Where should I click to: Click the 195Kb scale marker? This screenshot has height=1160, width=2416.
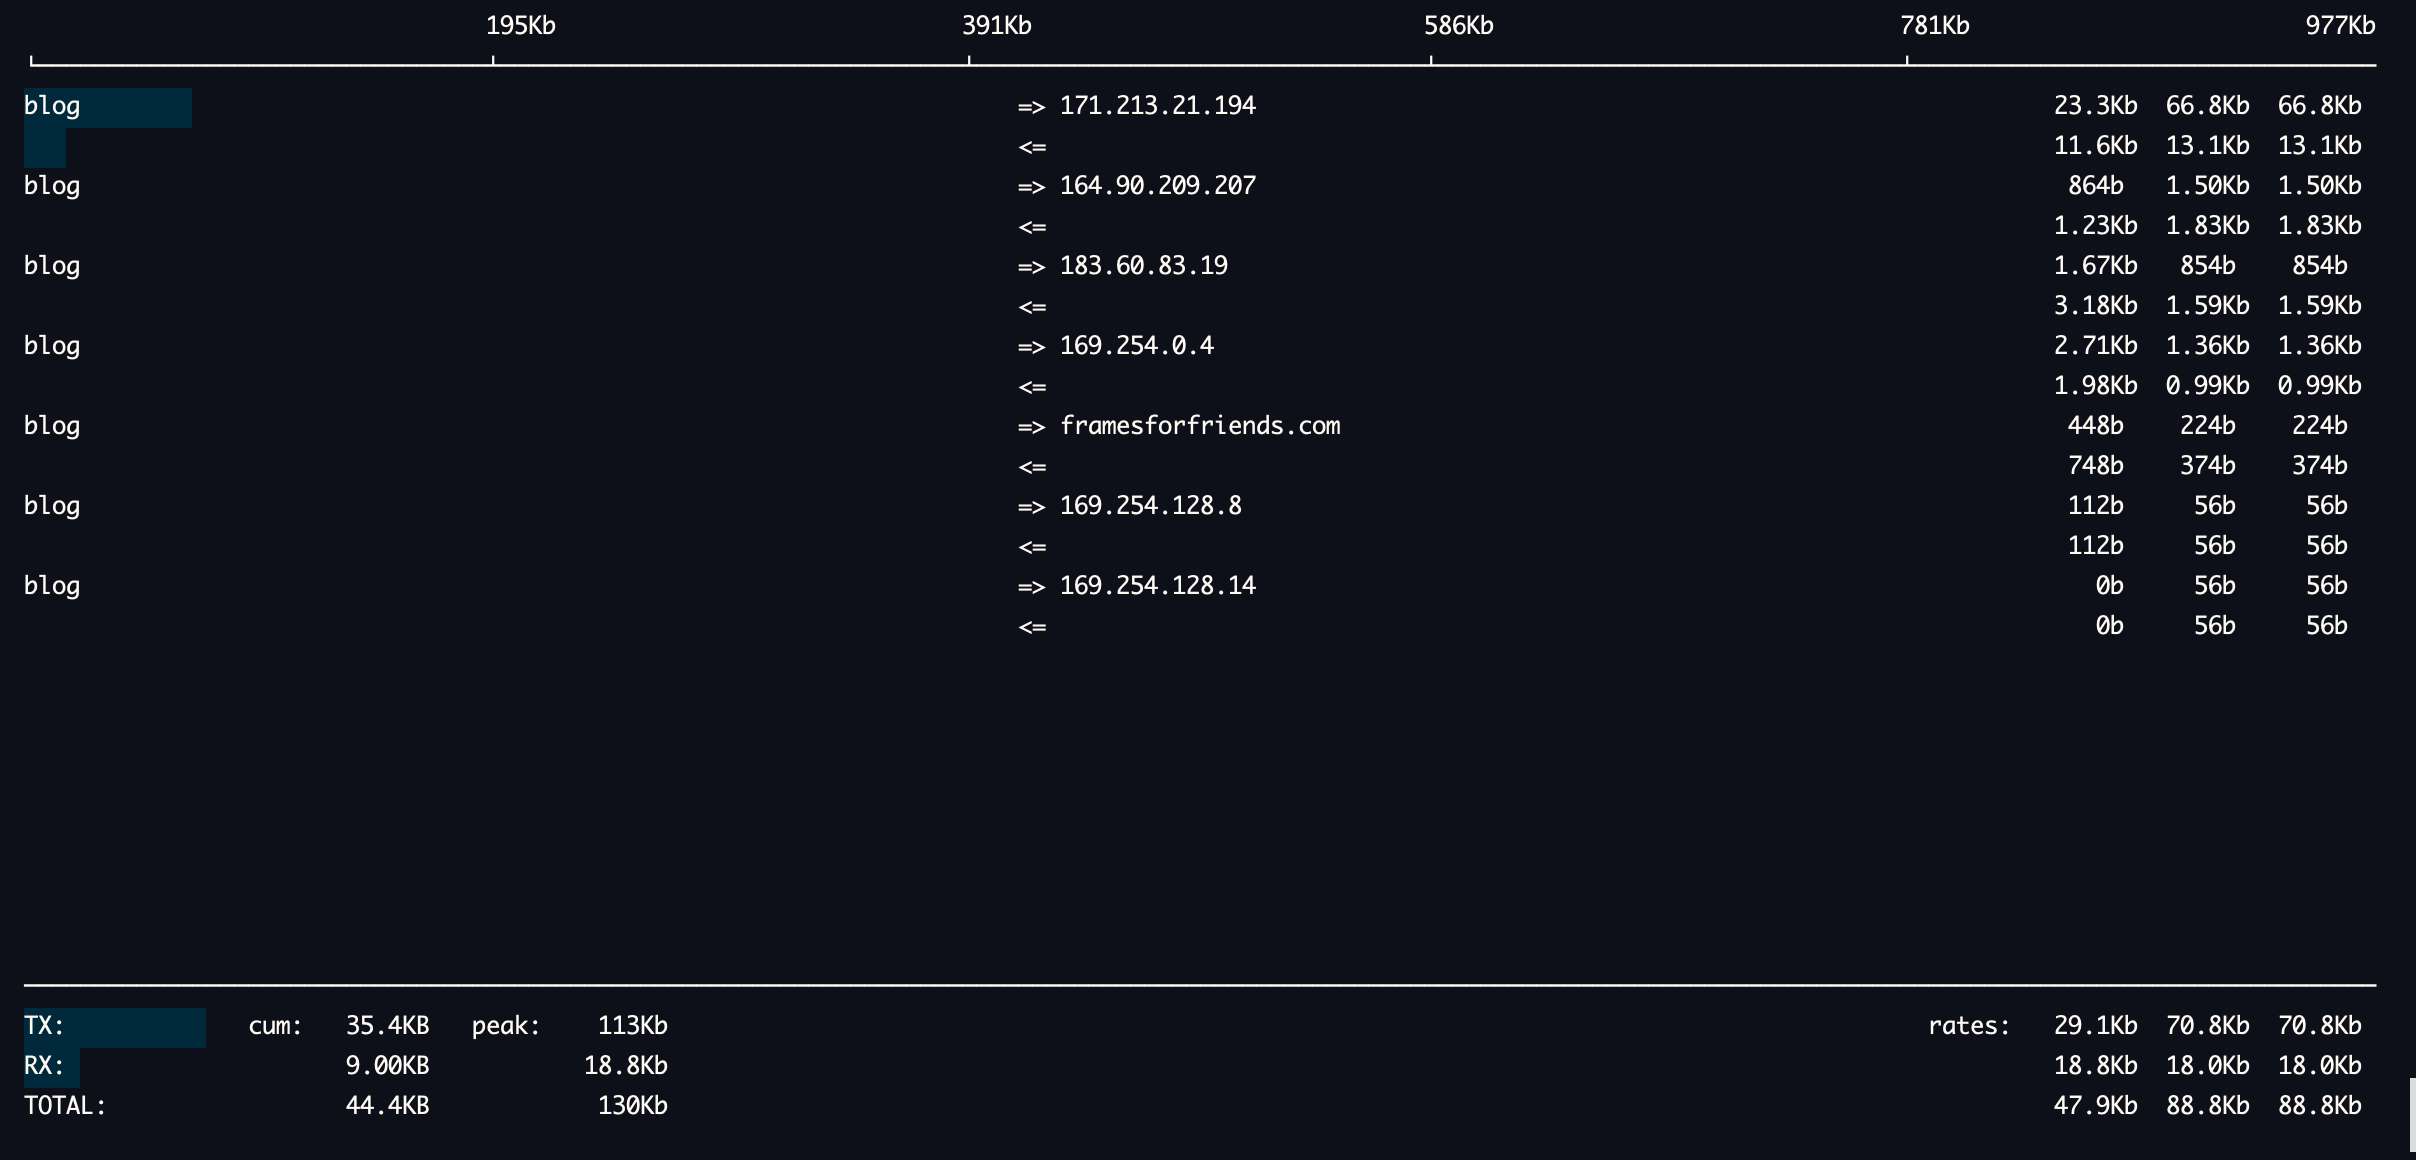tap(520, 26)
